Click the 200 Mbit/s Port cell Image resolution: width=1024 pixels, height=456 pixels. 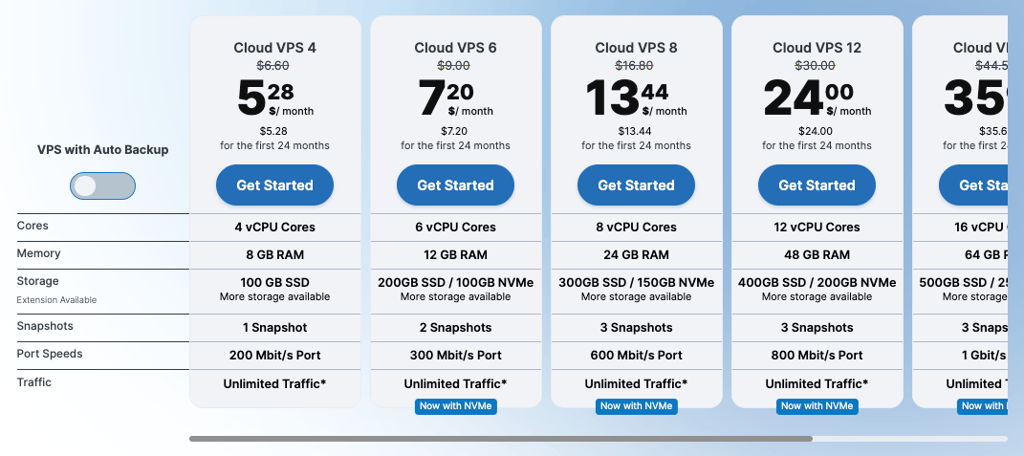[275, 355]
